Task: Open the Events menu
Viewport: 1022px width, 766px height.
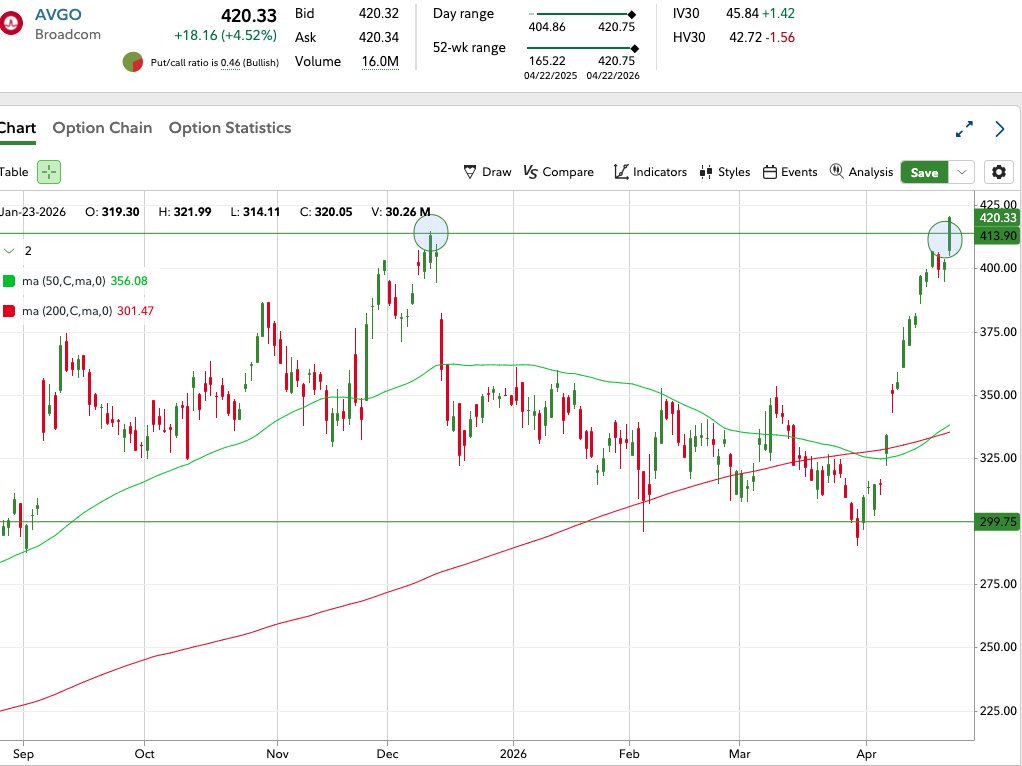Action: tap(790, 172)
